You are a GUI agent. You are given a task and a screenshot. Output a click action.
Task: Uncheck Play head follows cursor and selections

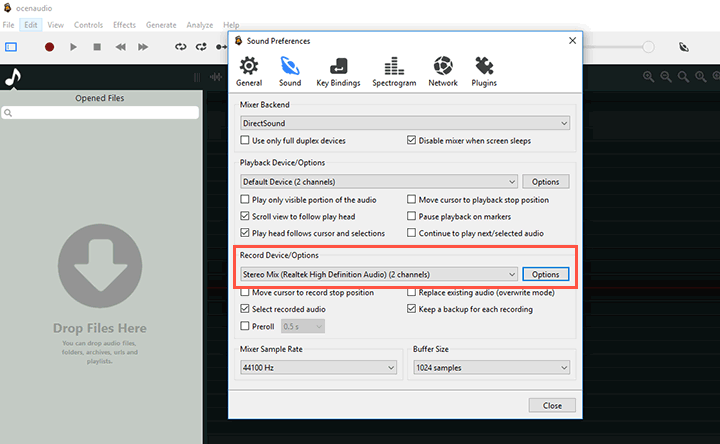tap(245, 233)
